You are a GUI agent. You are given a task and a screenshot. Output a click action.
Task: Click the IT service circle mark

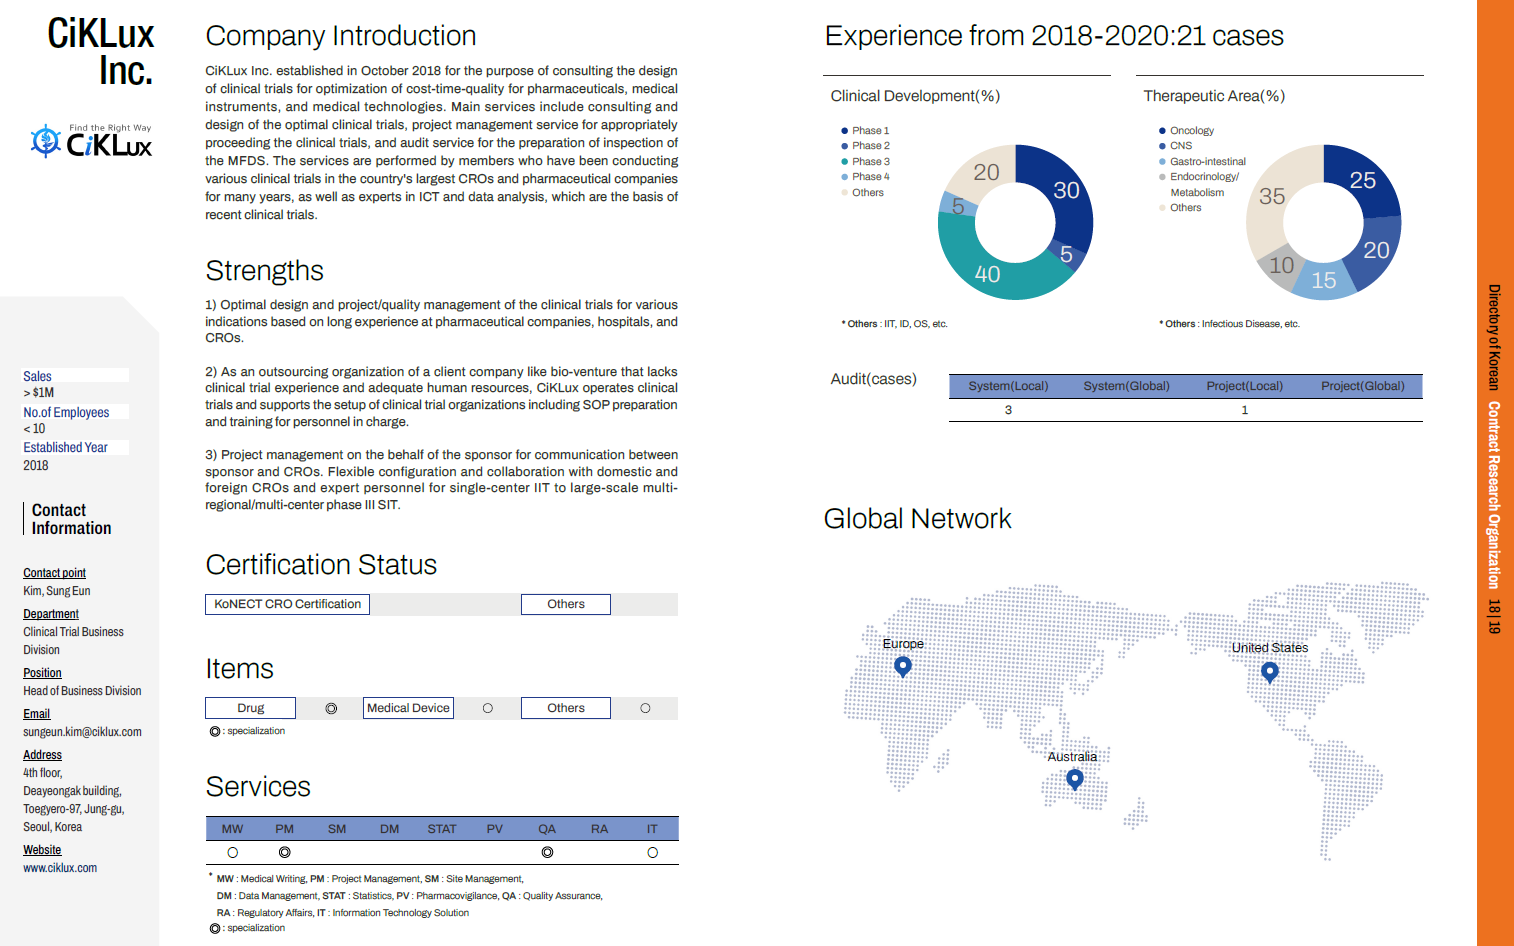652,853
